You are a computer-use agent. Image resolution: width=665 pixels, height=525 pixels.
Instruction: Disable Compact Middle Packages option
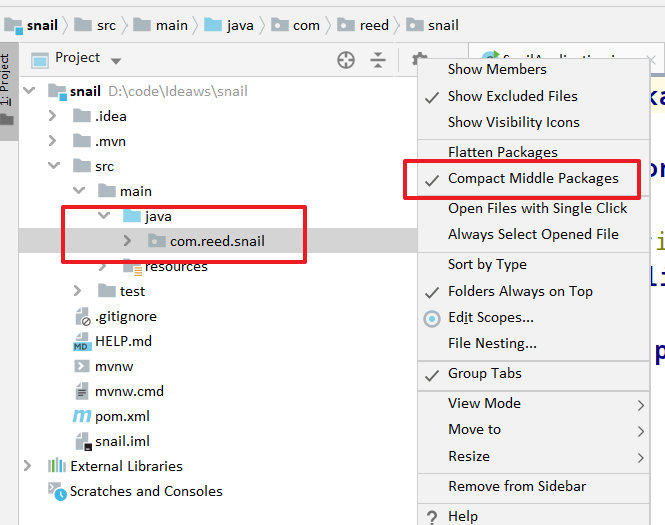[533, 178]
